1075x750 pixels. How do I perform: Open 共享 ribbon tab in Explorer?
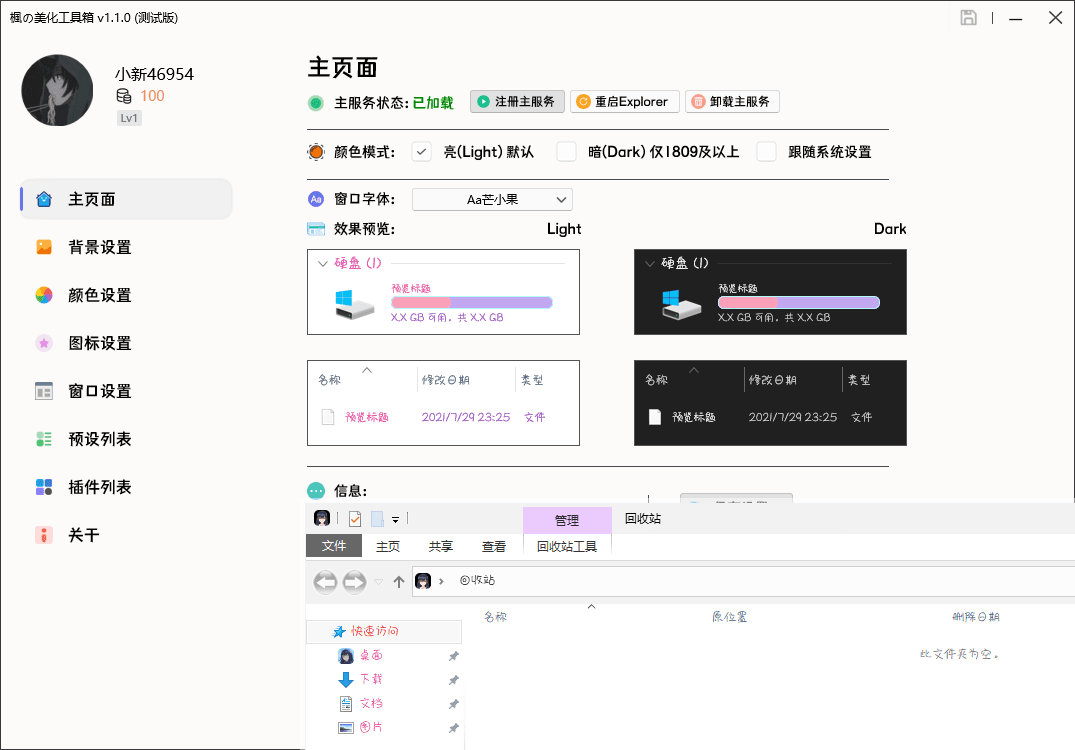pos(441,546)
